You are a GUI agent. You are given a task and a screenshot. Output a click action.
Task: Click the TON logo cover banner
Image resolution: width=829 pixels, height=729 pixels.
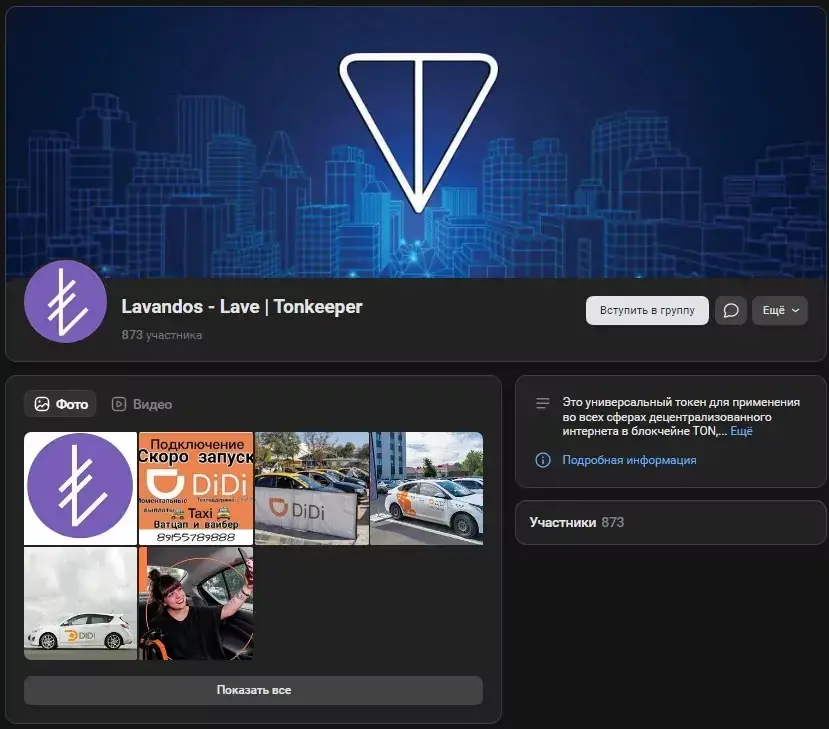pyautogui.click(x=416, y=143)
